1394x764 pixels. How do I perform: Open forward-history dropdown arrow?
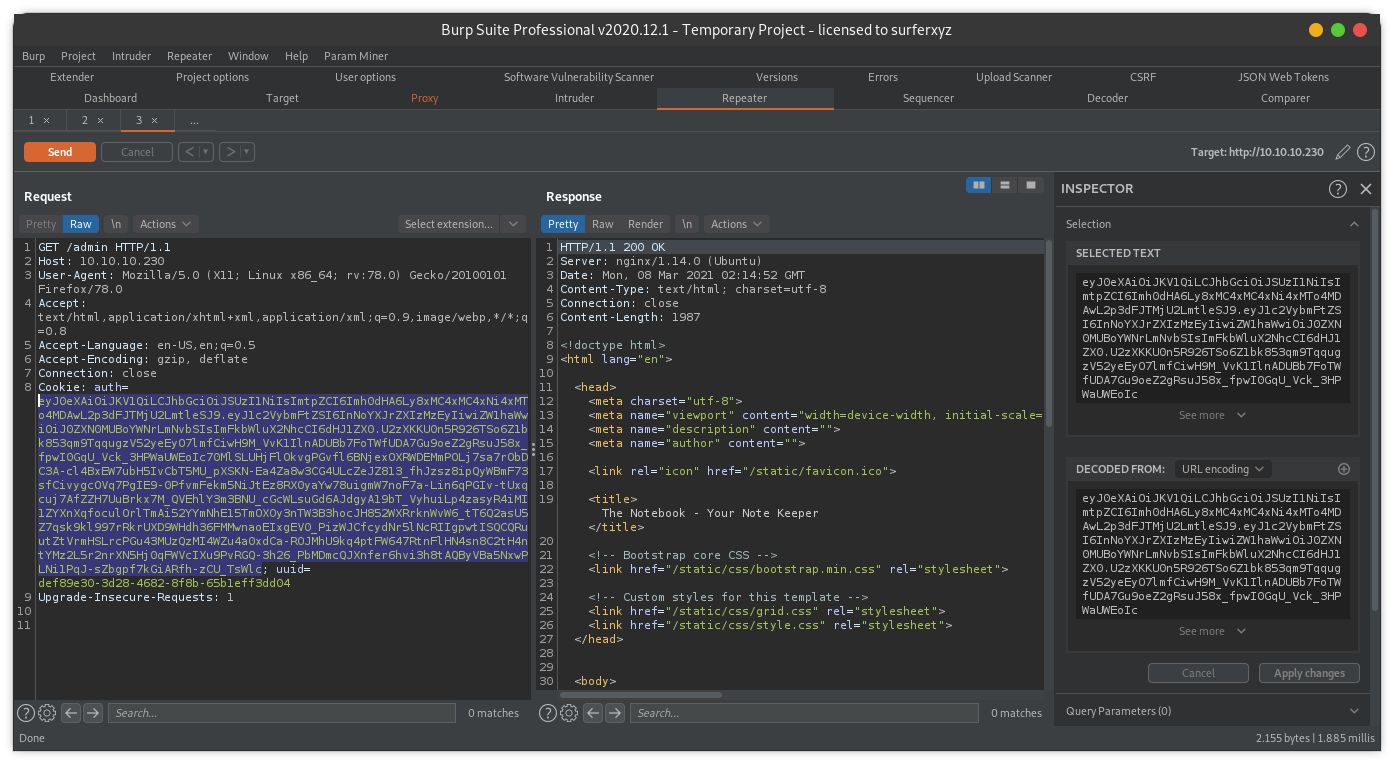tap(247, 152)
